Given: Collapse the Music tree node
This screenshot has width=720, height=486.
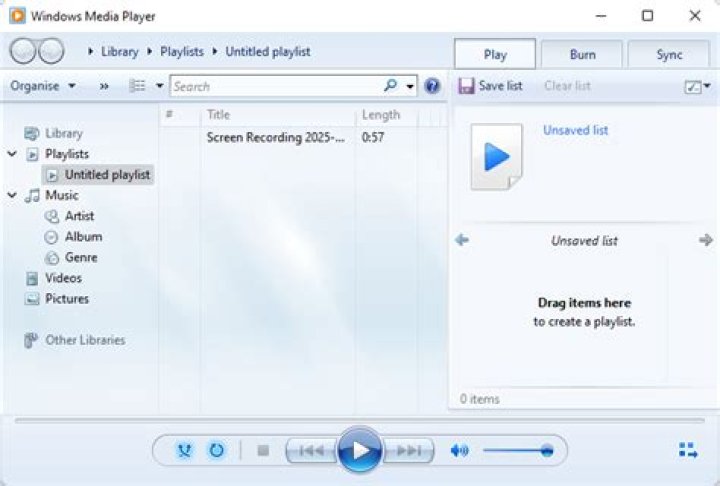Looking at the screenshot, I should 12,195.
